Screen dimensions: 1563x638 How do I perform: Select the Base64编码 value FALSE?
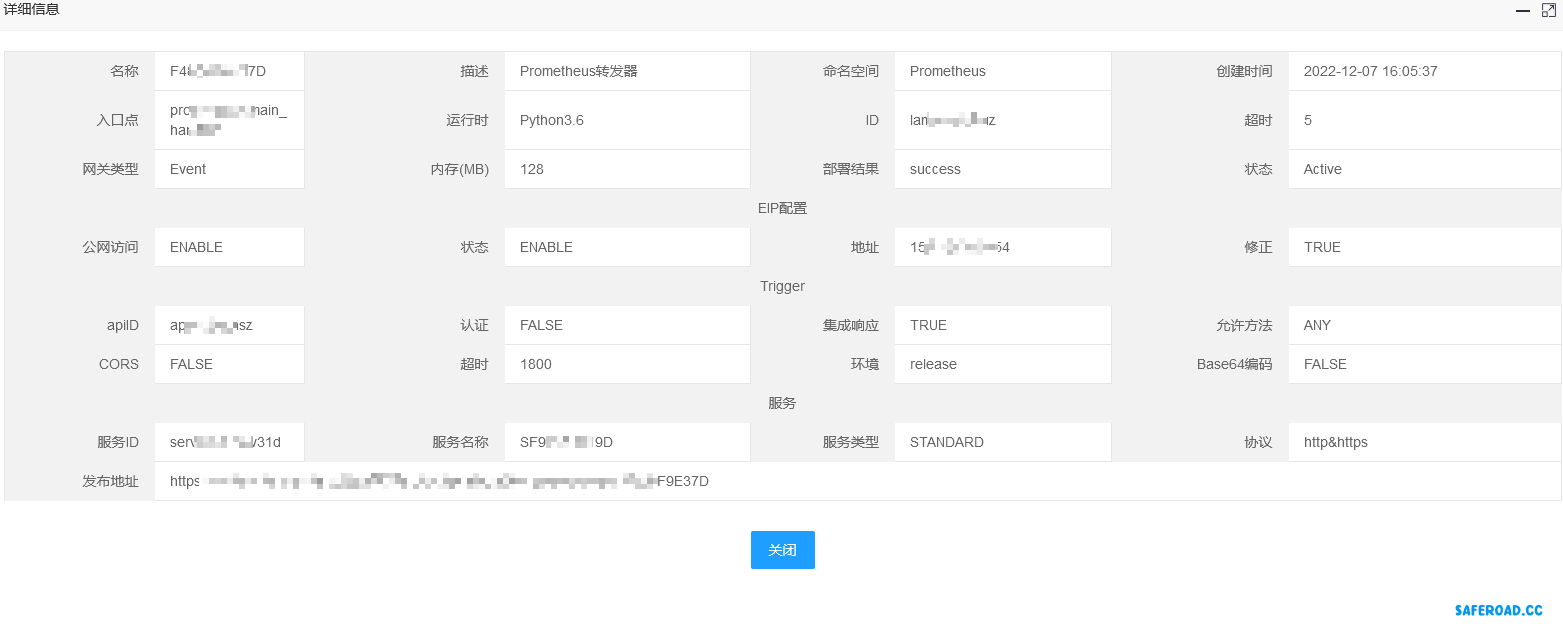(1325, 364)
